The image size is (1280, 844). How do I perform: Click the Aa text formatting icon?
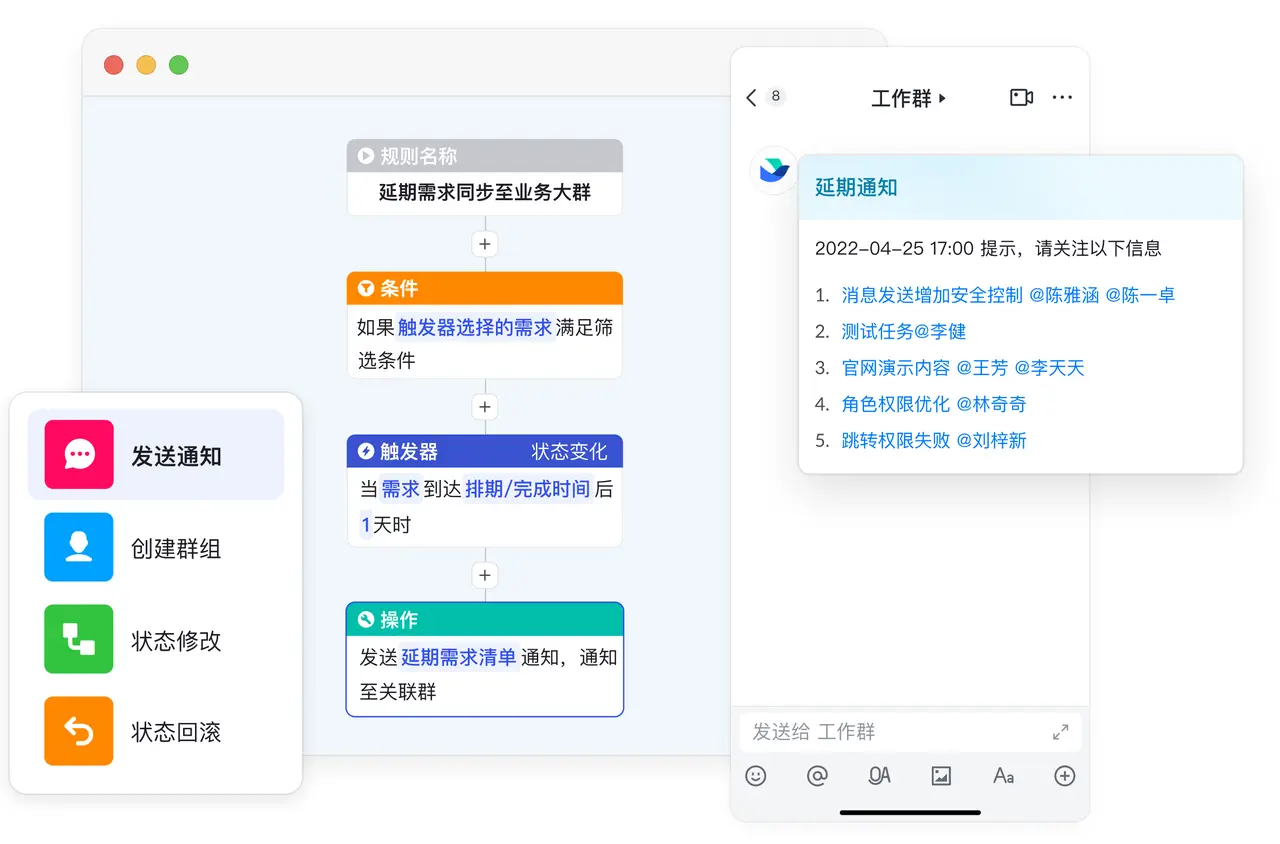1003,775
